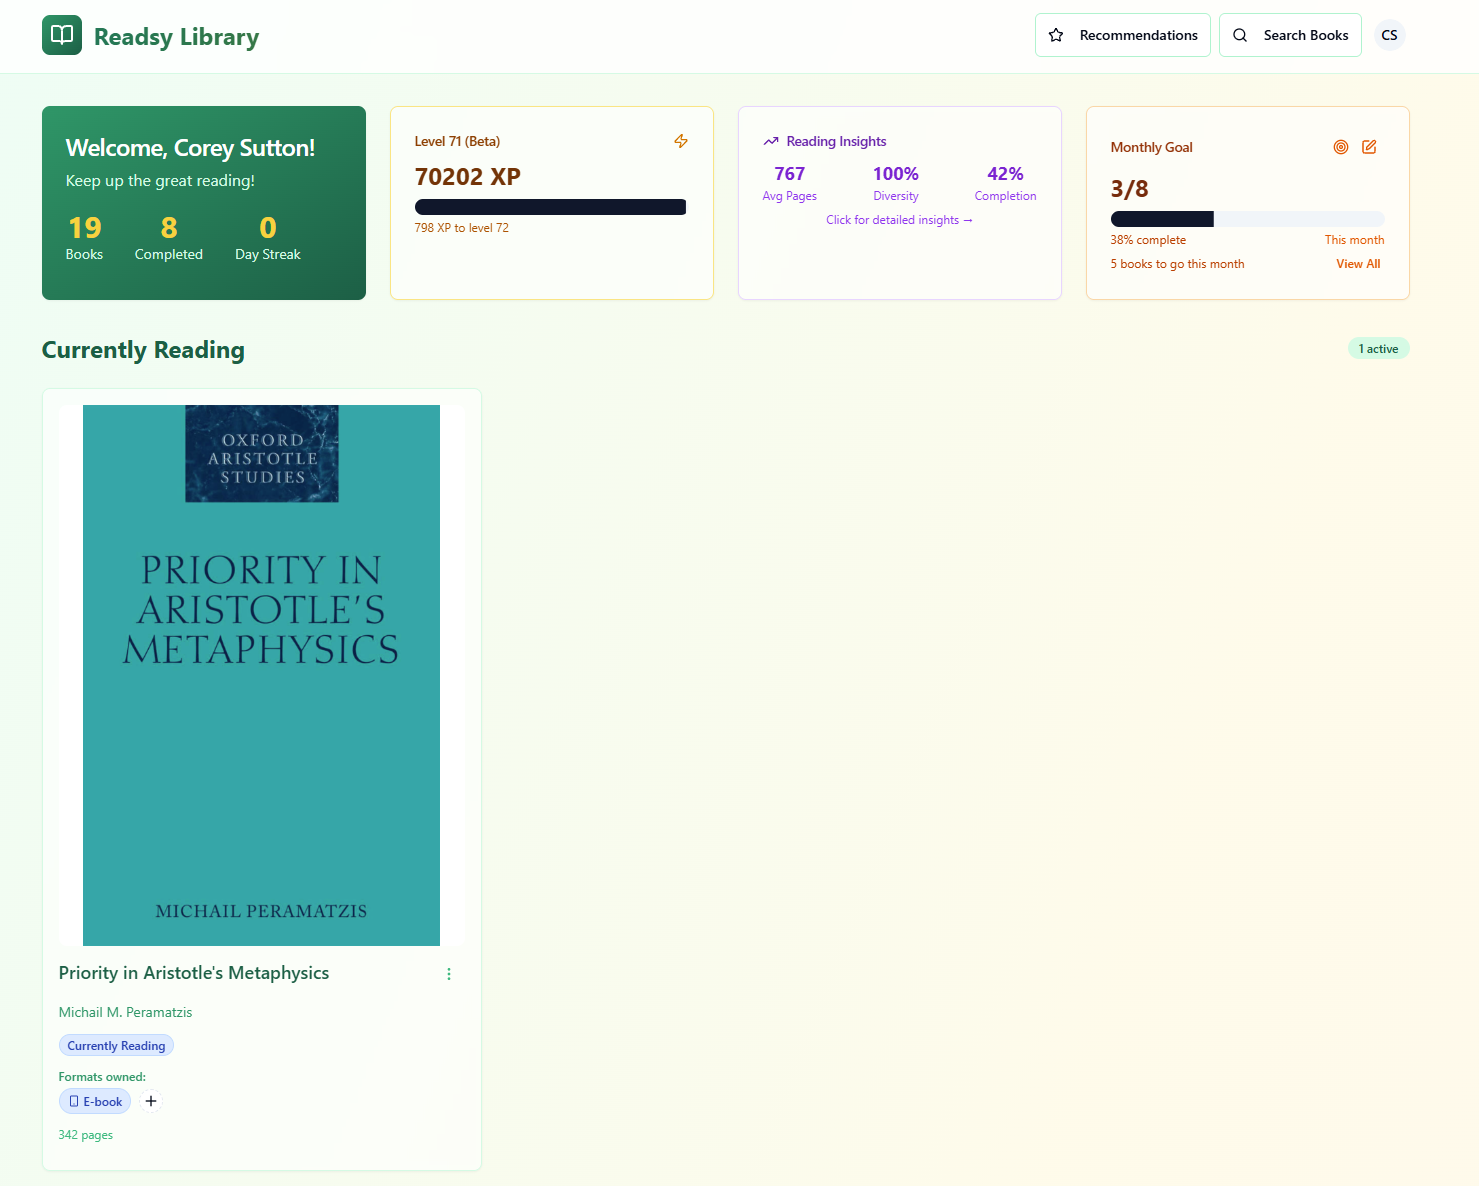Click the XP level progress bar

551,207
